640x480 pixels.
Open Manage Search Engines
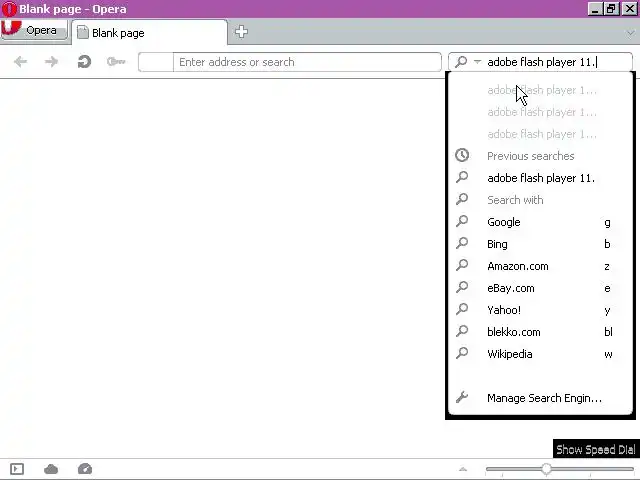(541, 398)
